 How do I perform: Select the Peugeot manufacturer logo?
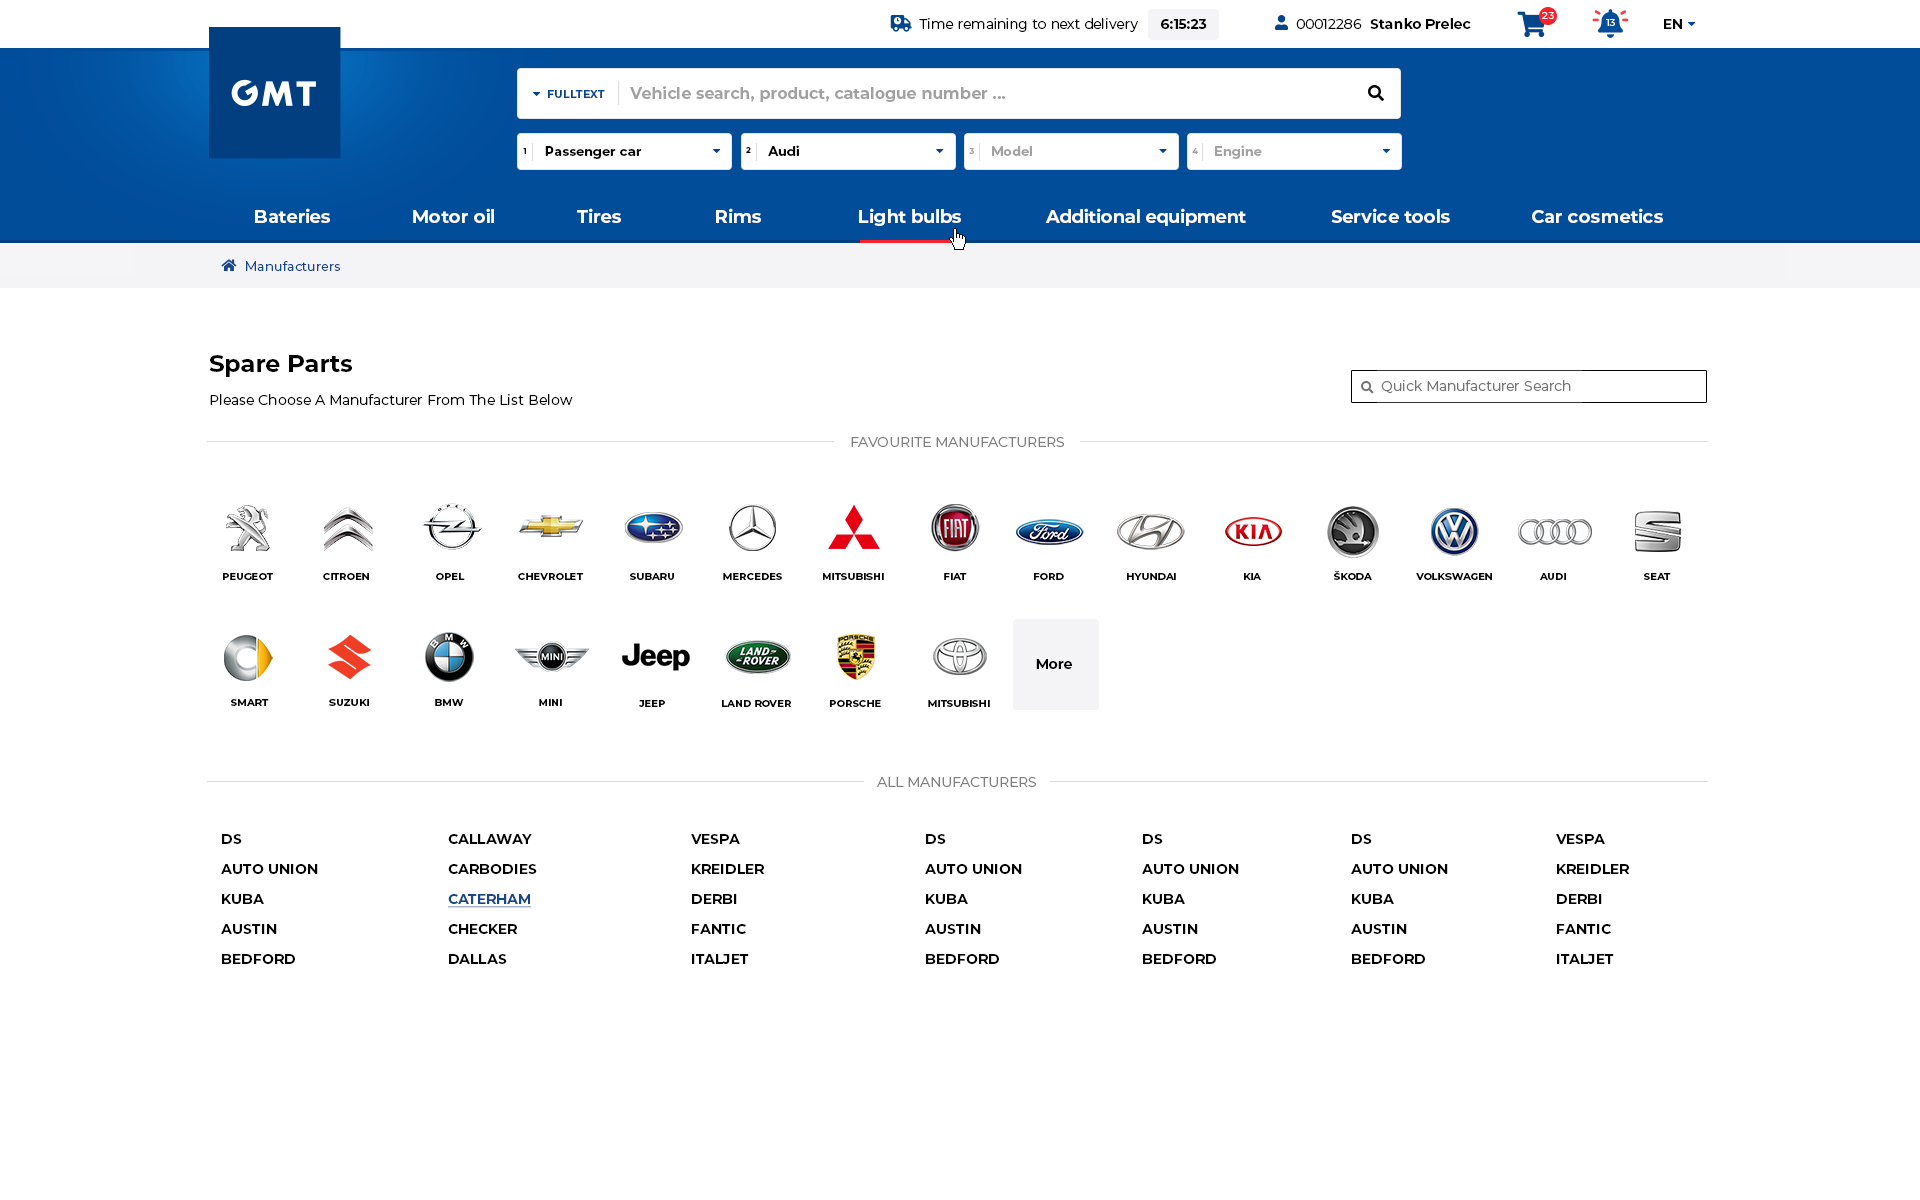point(248,529)
